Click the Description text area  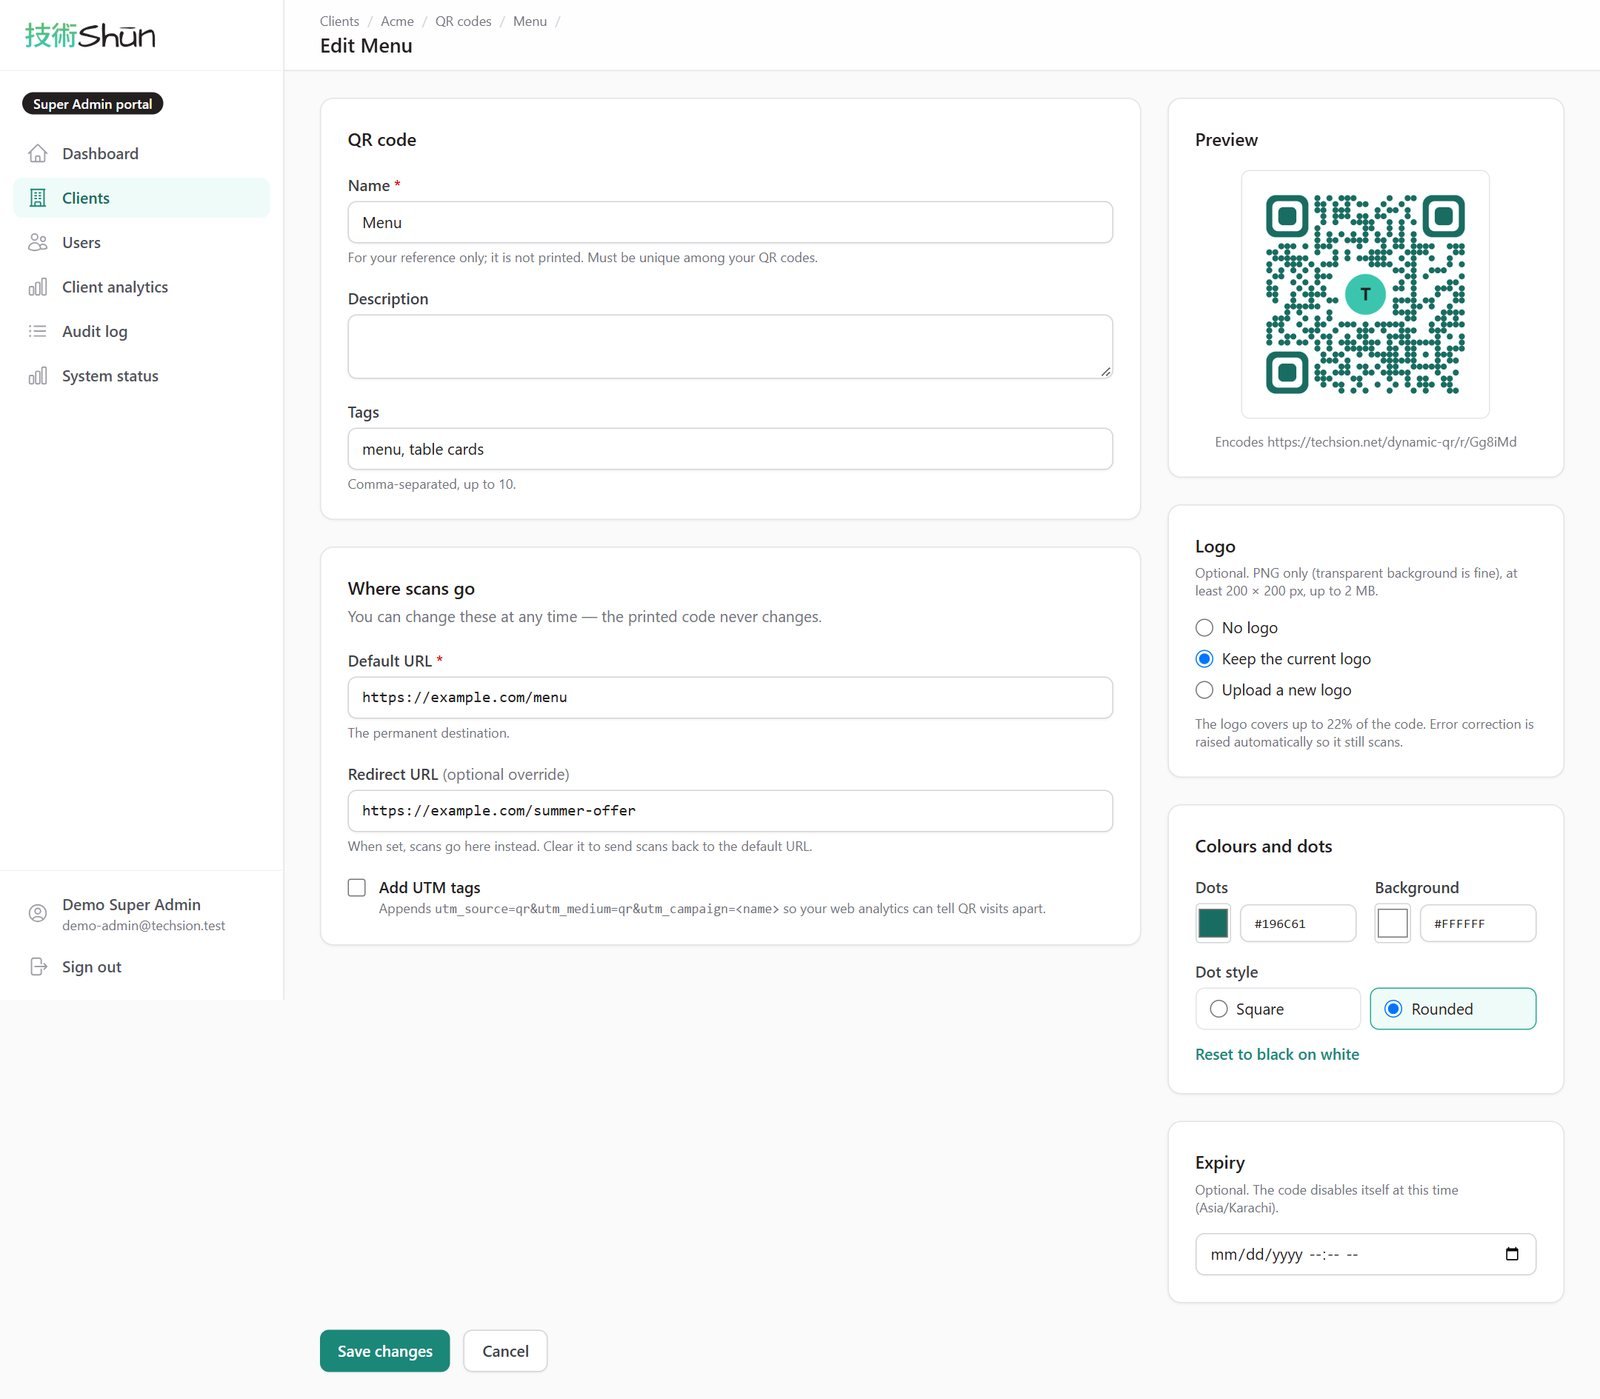click(730, 347)
